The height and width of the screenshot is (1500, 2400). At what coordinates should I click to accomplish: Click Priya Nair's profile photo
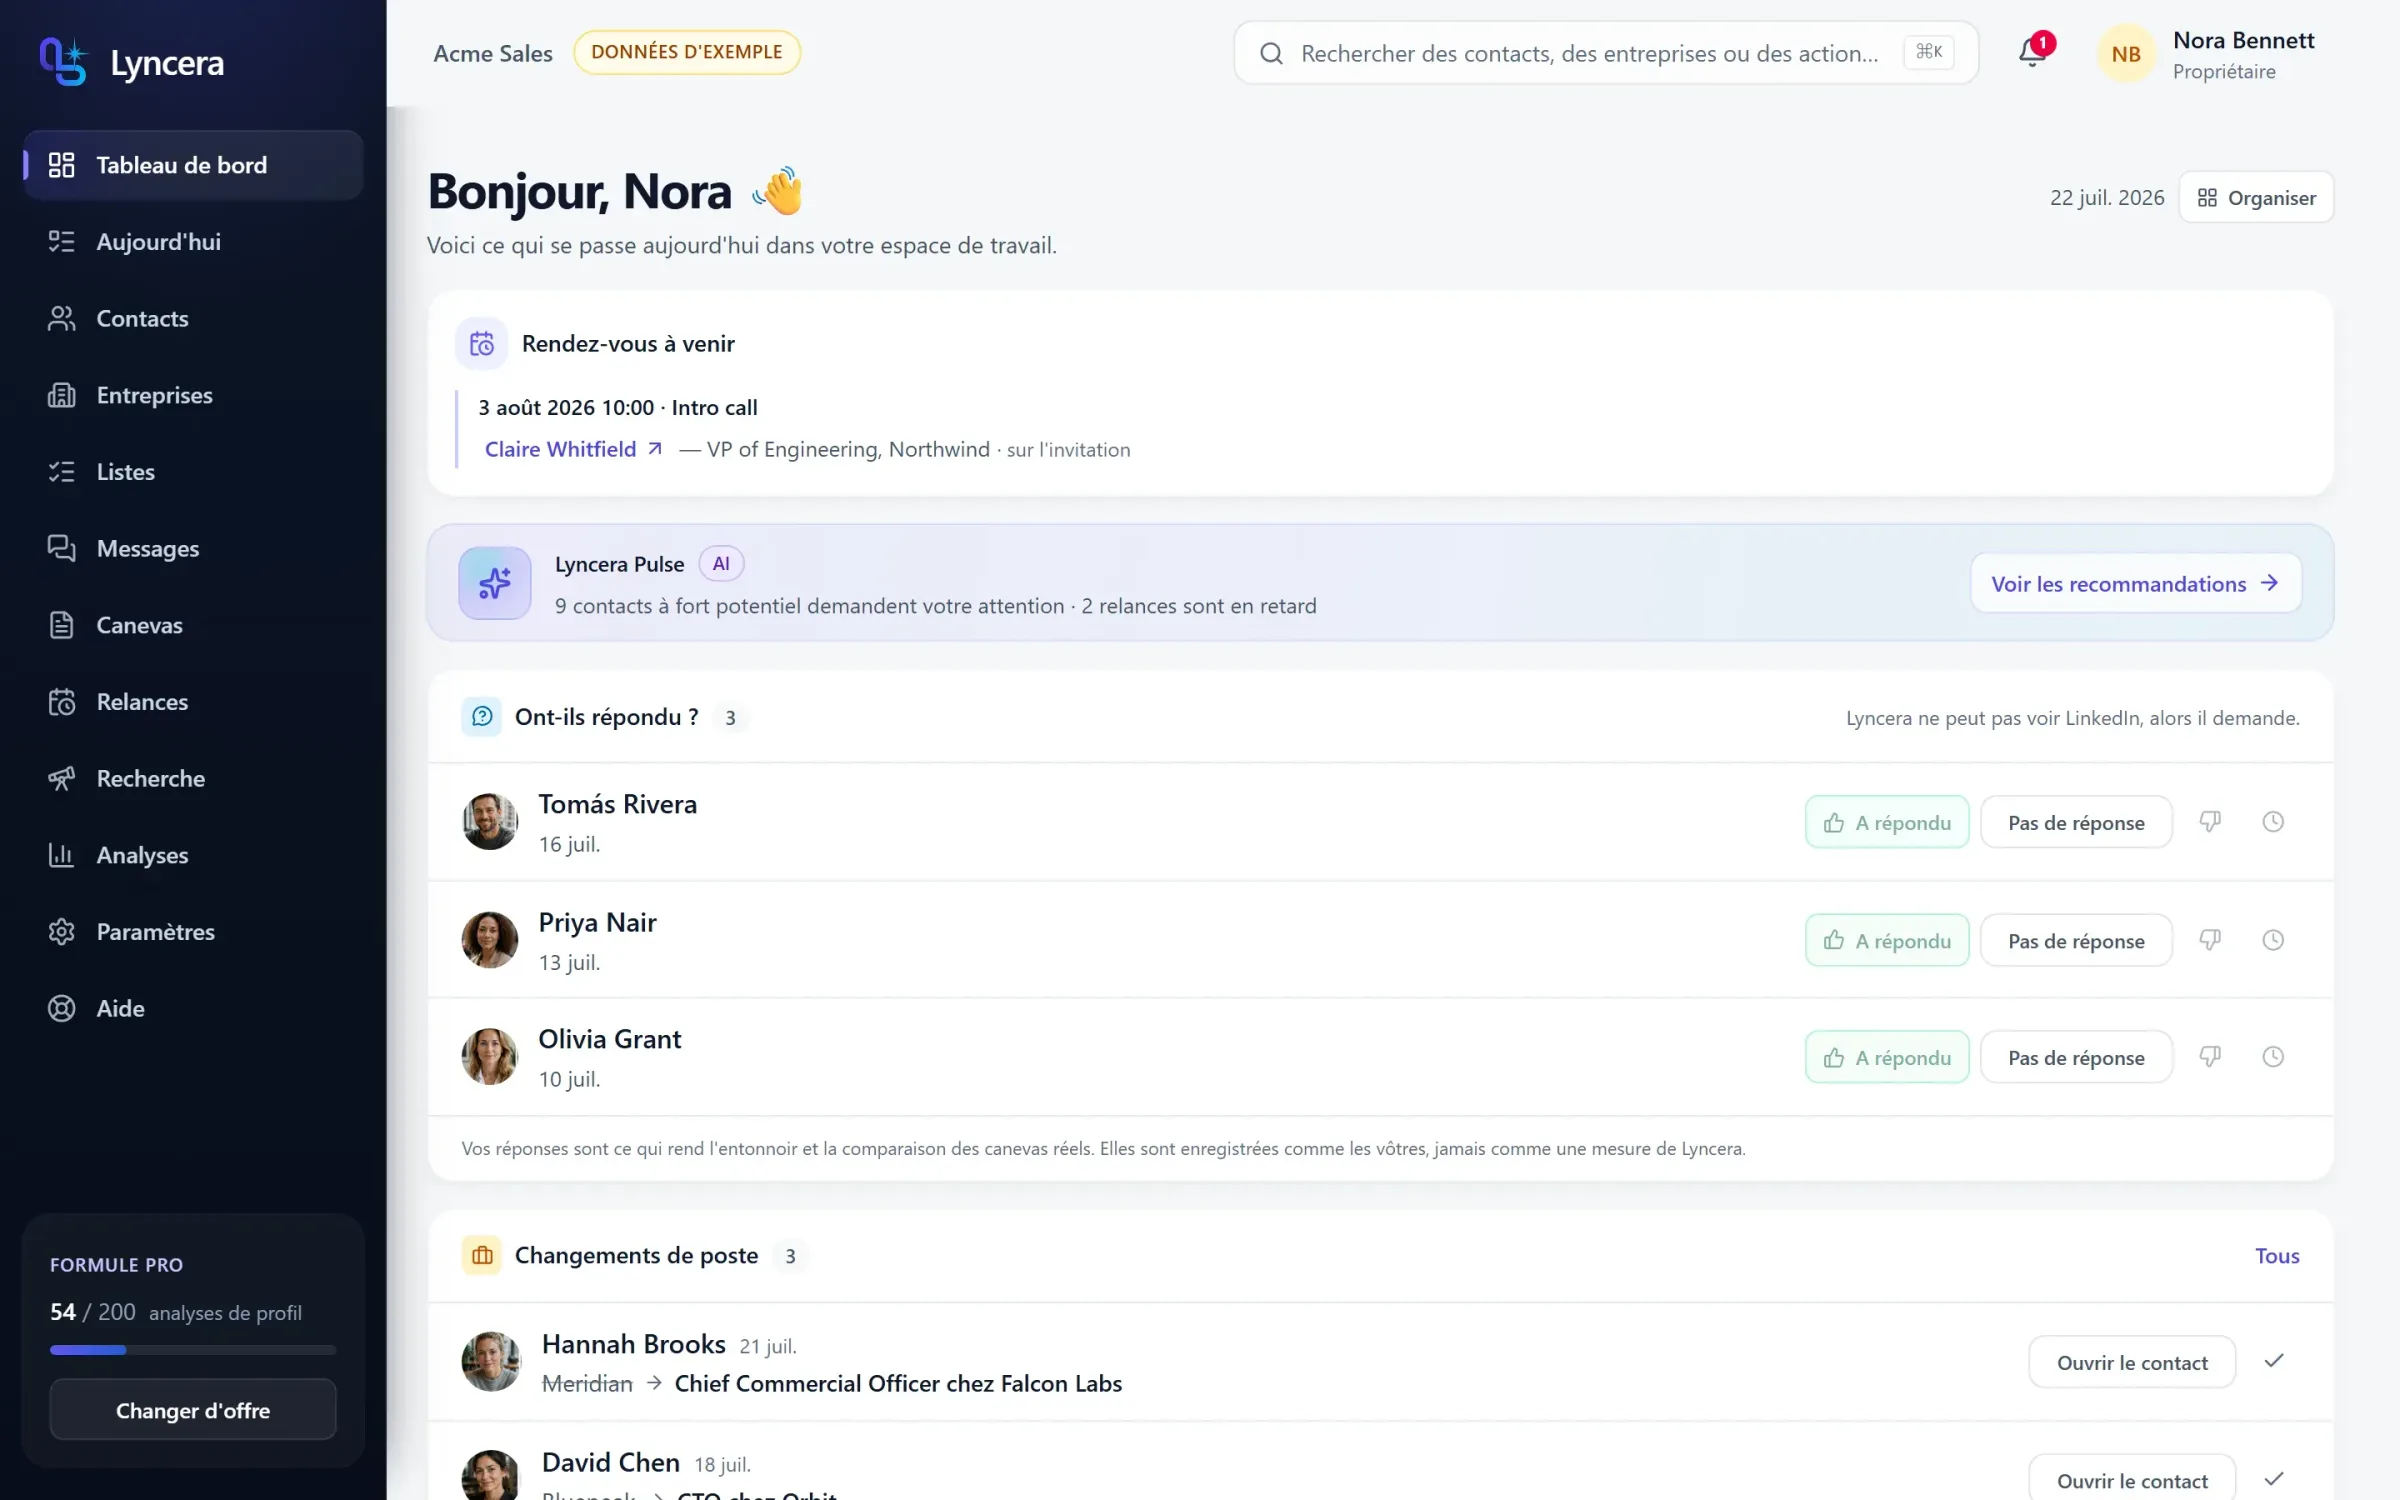coord(490,940)
